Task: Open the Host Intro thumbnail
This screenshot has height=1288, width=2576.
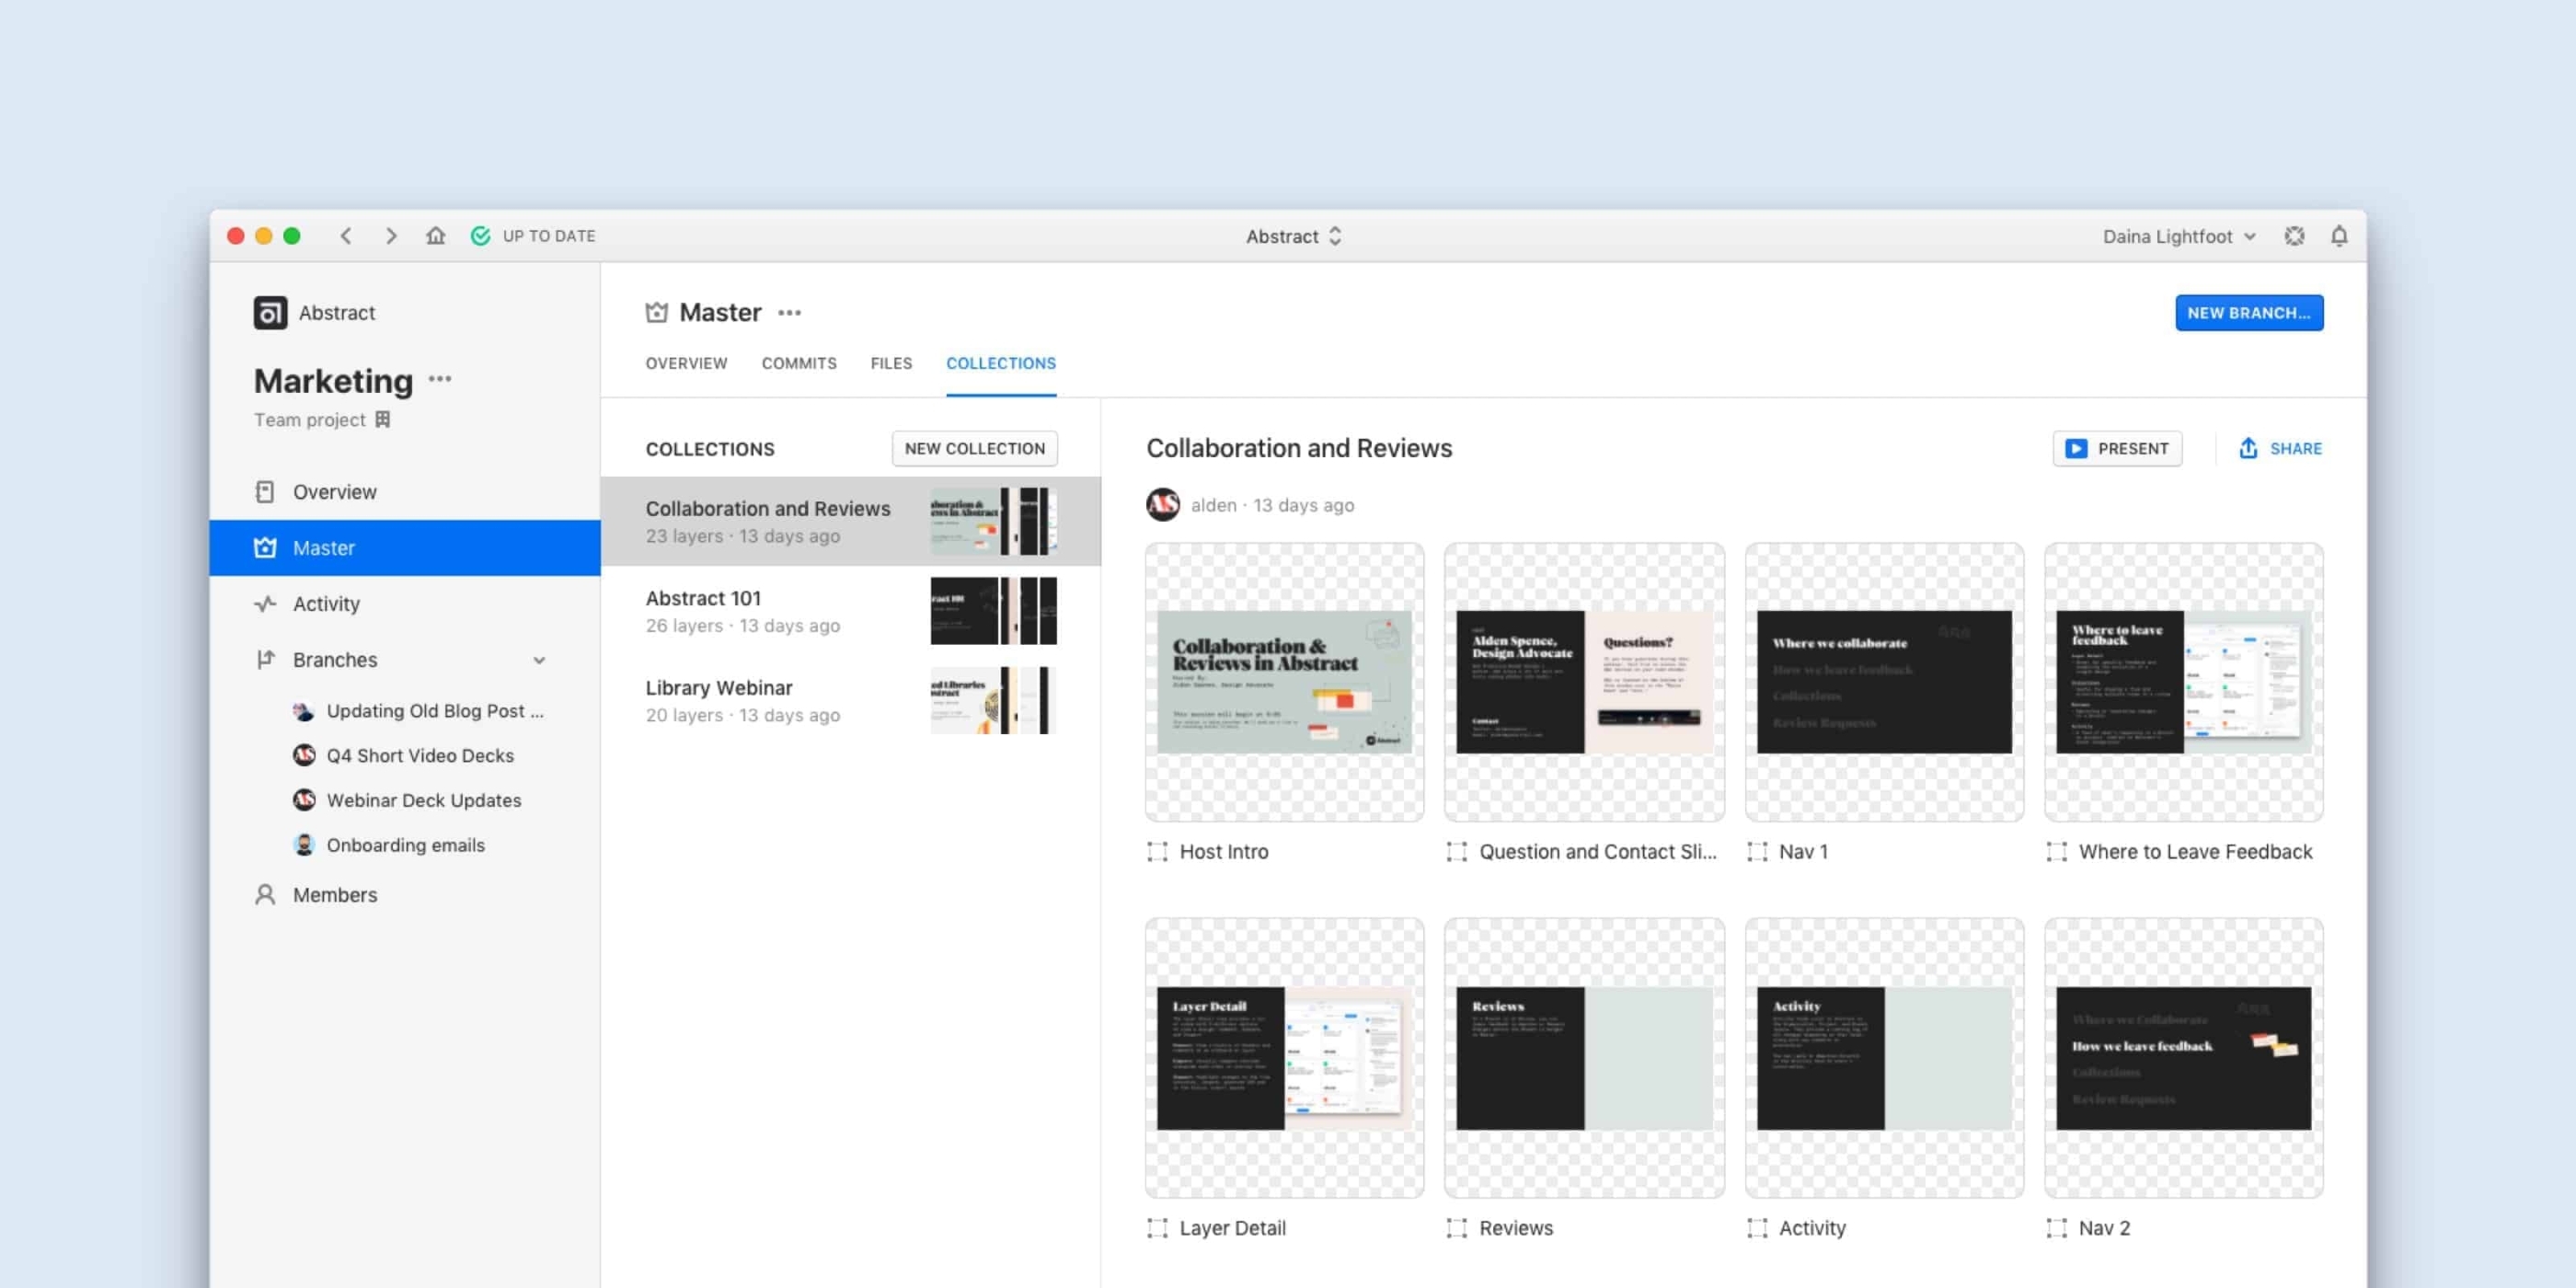Action: tap(1285, 682)
